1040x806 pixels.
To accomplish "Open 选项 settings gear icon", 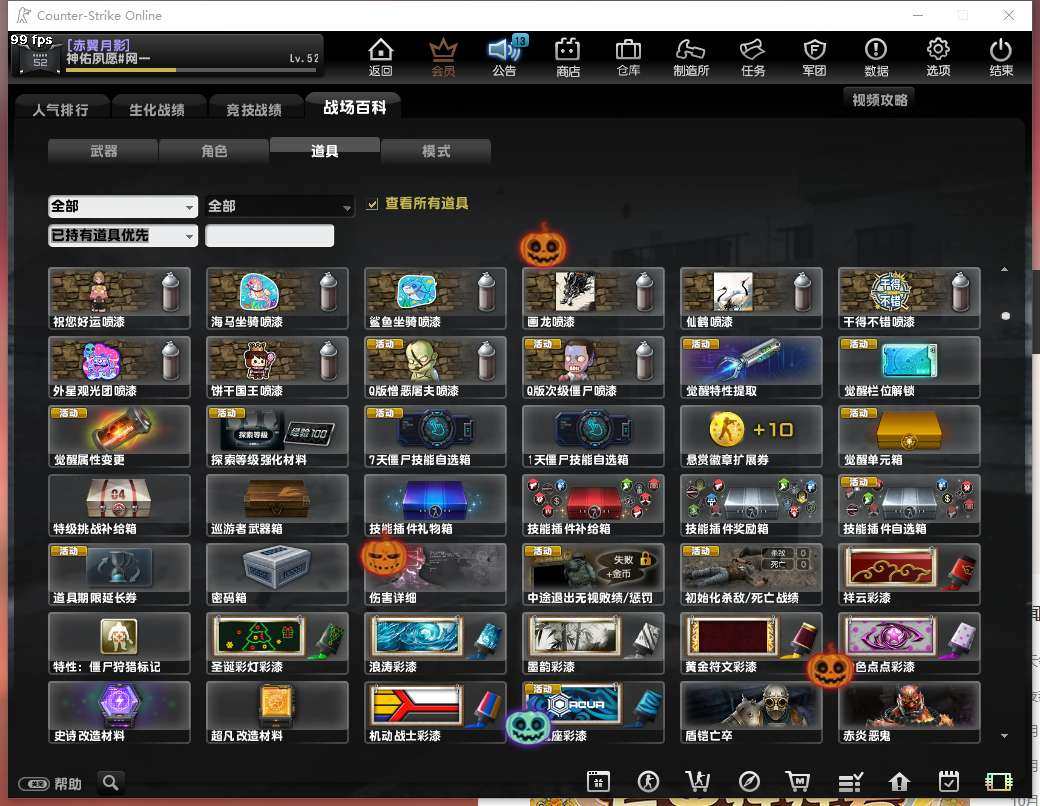I will click(938, 57).
